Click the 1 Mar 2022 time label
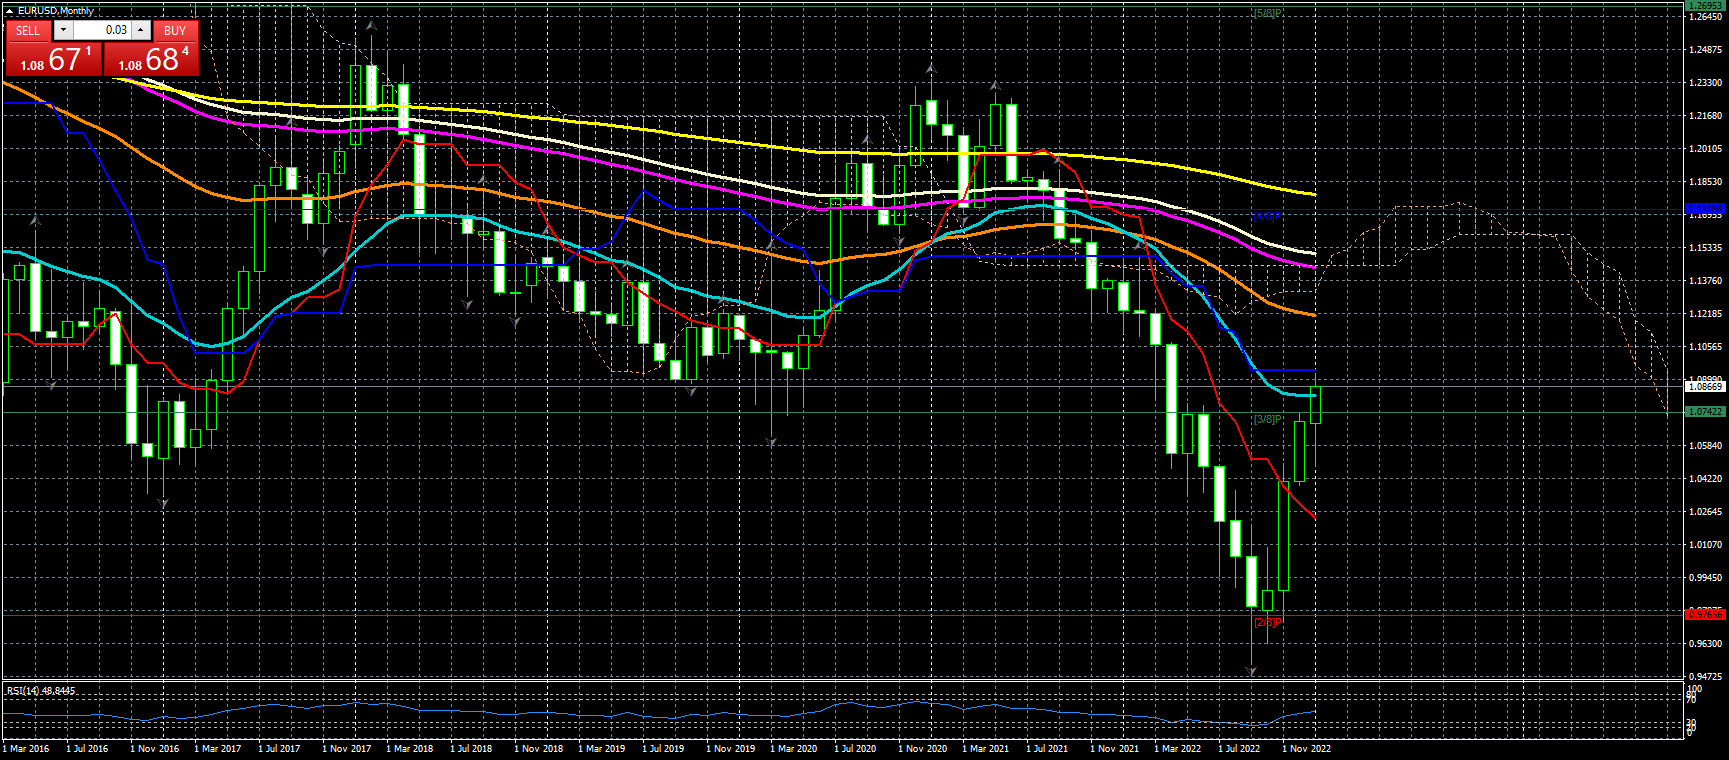The image size is (1729, 760). [x=1178, y=749]
